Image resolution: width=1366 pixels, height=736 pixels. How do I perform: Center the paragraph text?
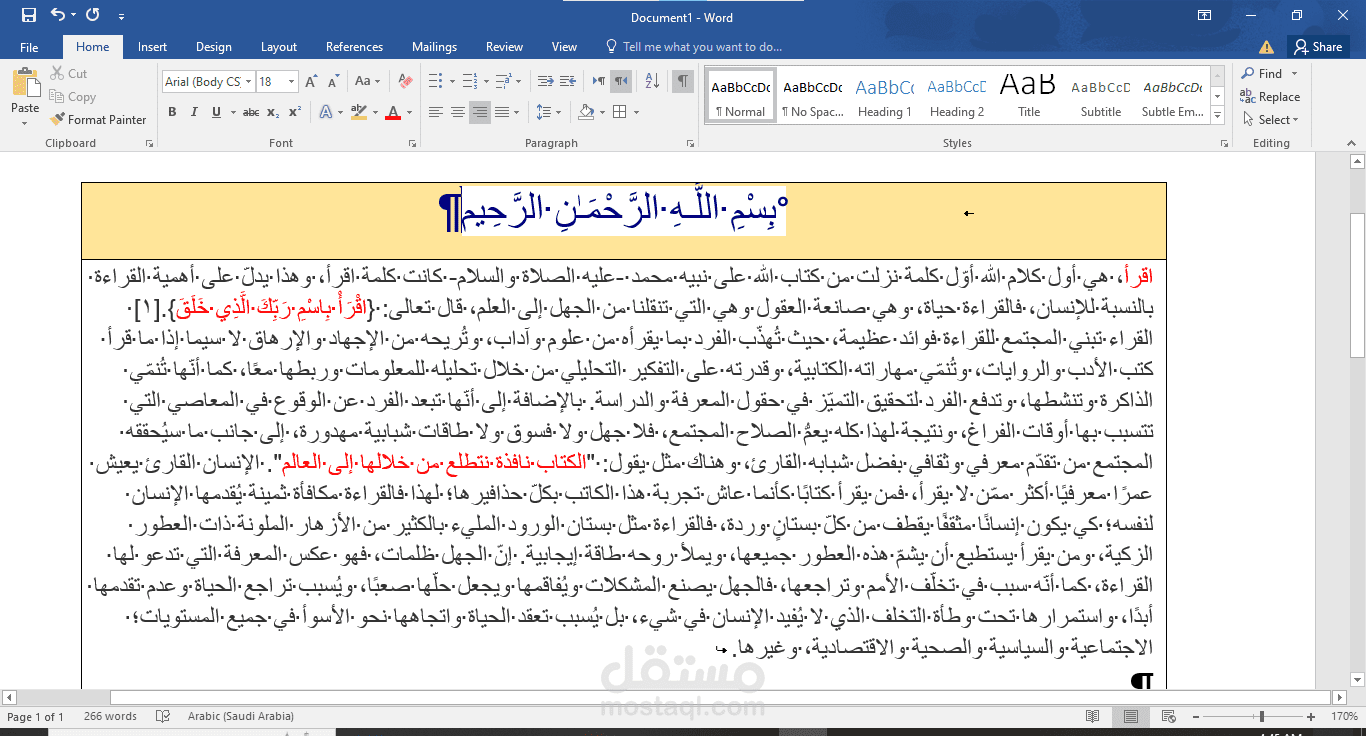(458, 112)
